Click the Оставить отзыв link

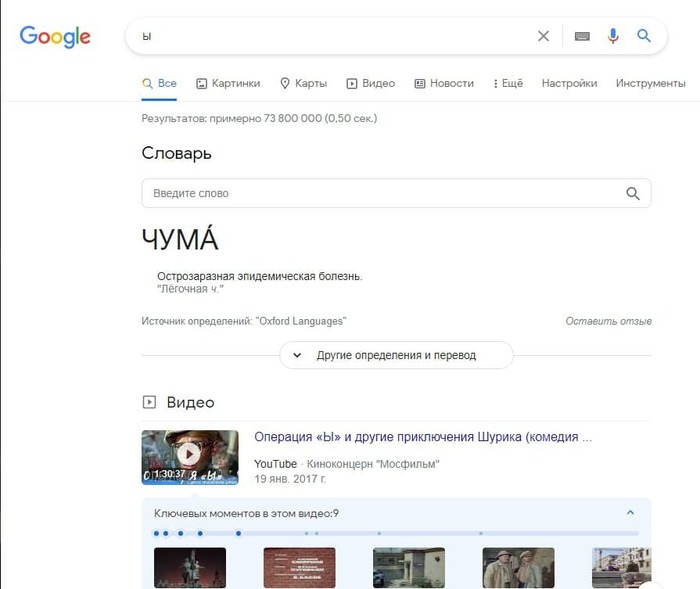click(x=608, y=321)
